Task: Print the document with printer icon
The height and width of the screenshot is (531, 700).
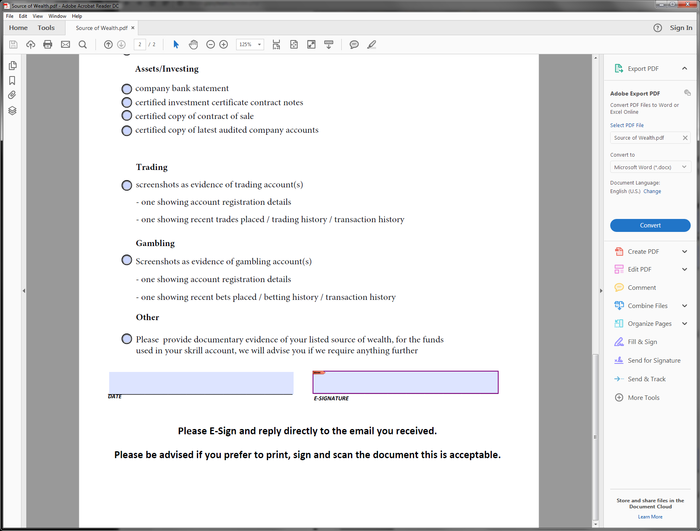Action: (48, 45)
